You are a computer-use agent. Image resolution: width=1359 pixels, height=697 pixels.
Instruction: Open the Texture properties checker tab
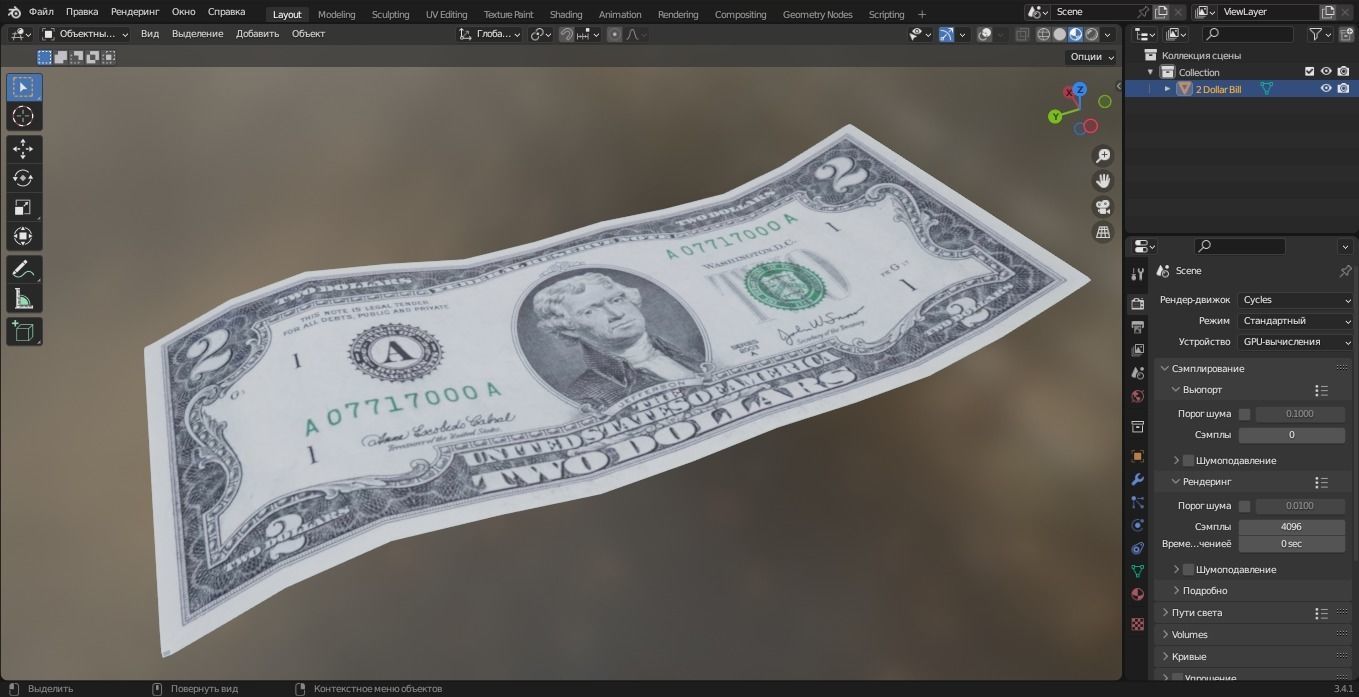1137,624
